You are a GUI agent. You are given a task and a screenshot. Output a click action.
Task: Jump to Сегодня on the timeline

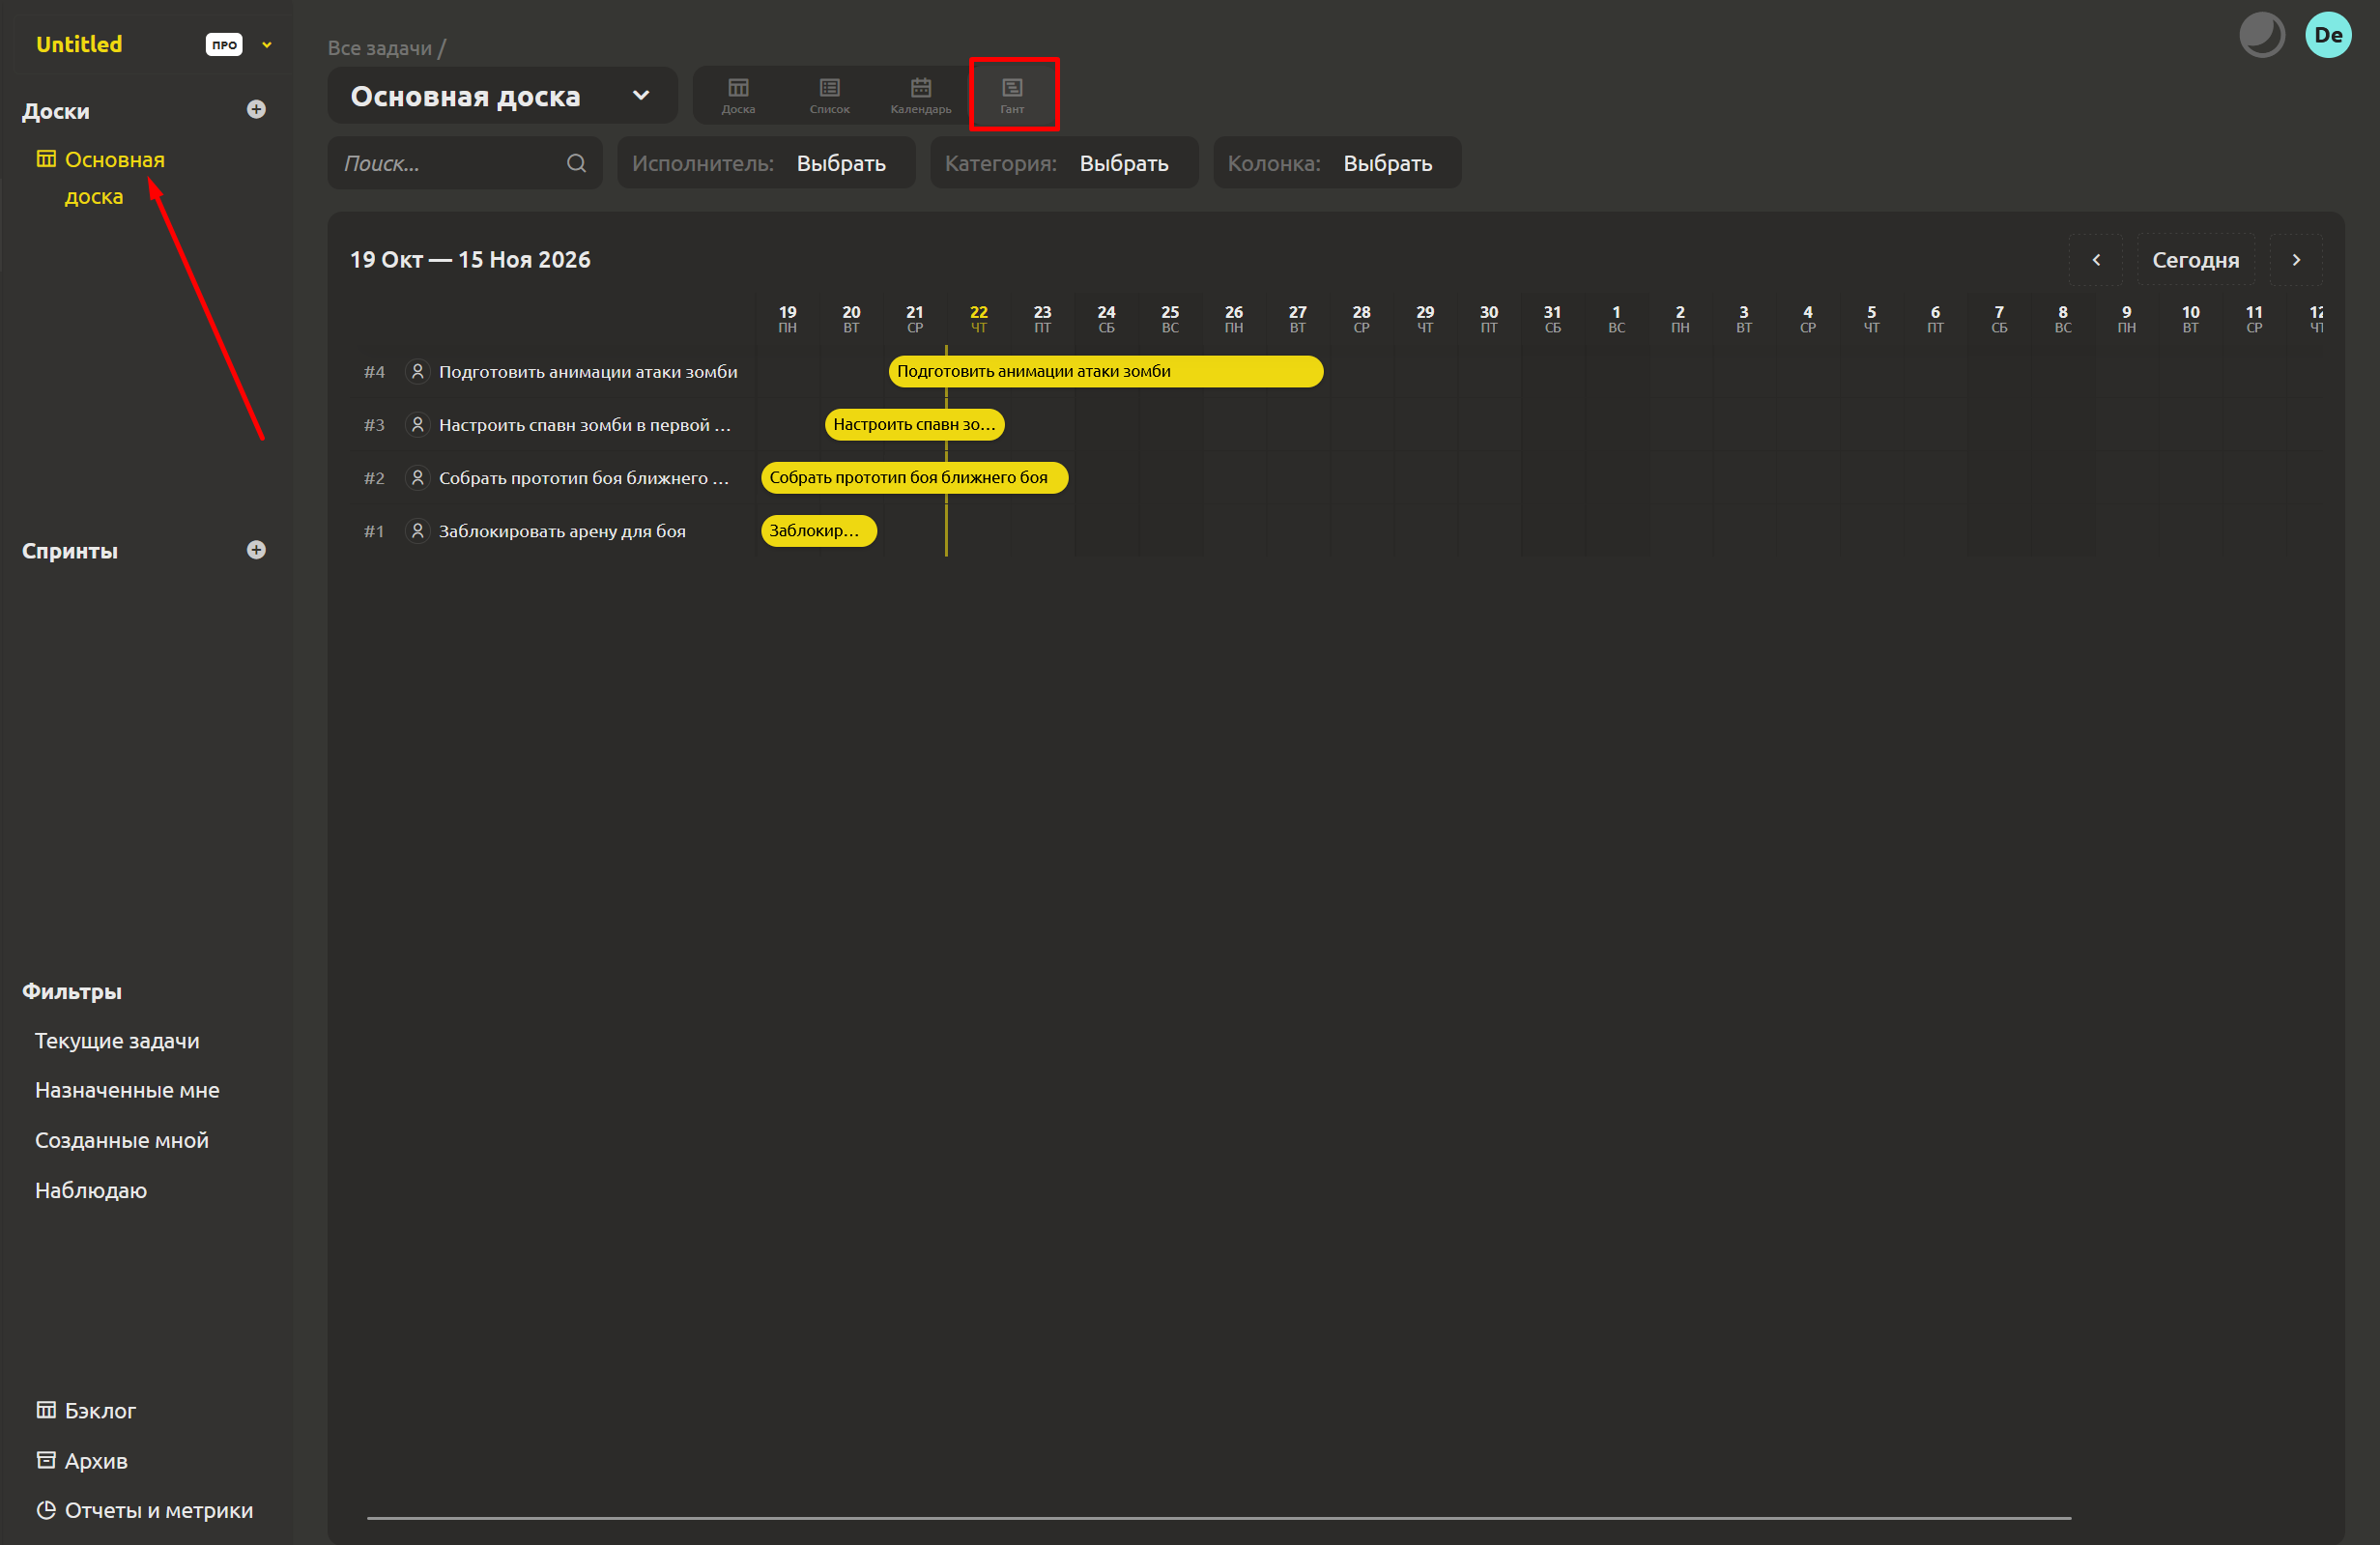click(2195, 260)
